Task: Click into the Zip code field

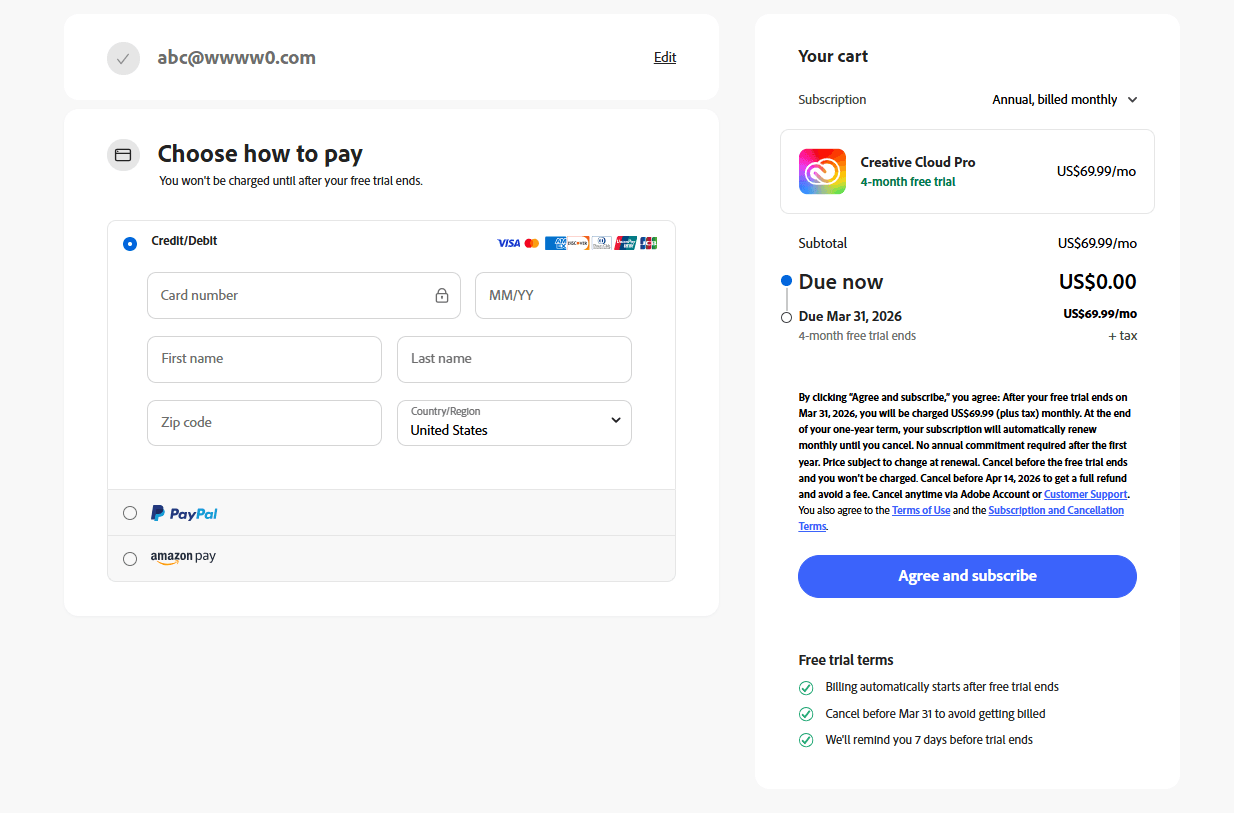Action: tap(264, 423)
